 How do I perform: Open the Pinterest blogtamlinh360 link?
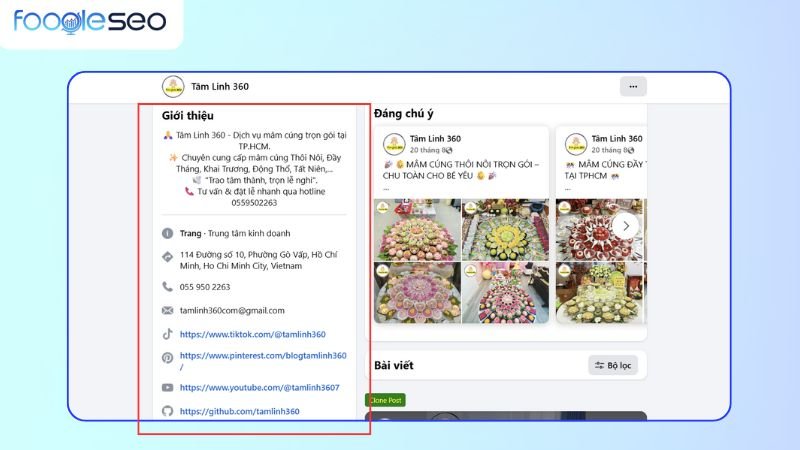(263, 356)
